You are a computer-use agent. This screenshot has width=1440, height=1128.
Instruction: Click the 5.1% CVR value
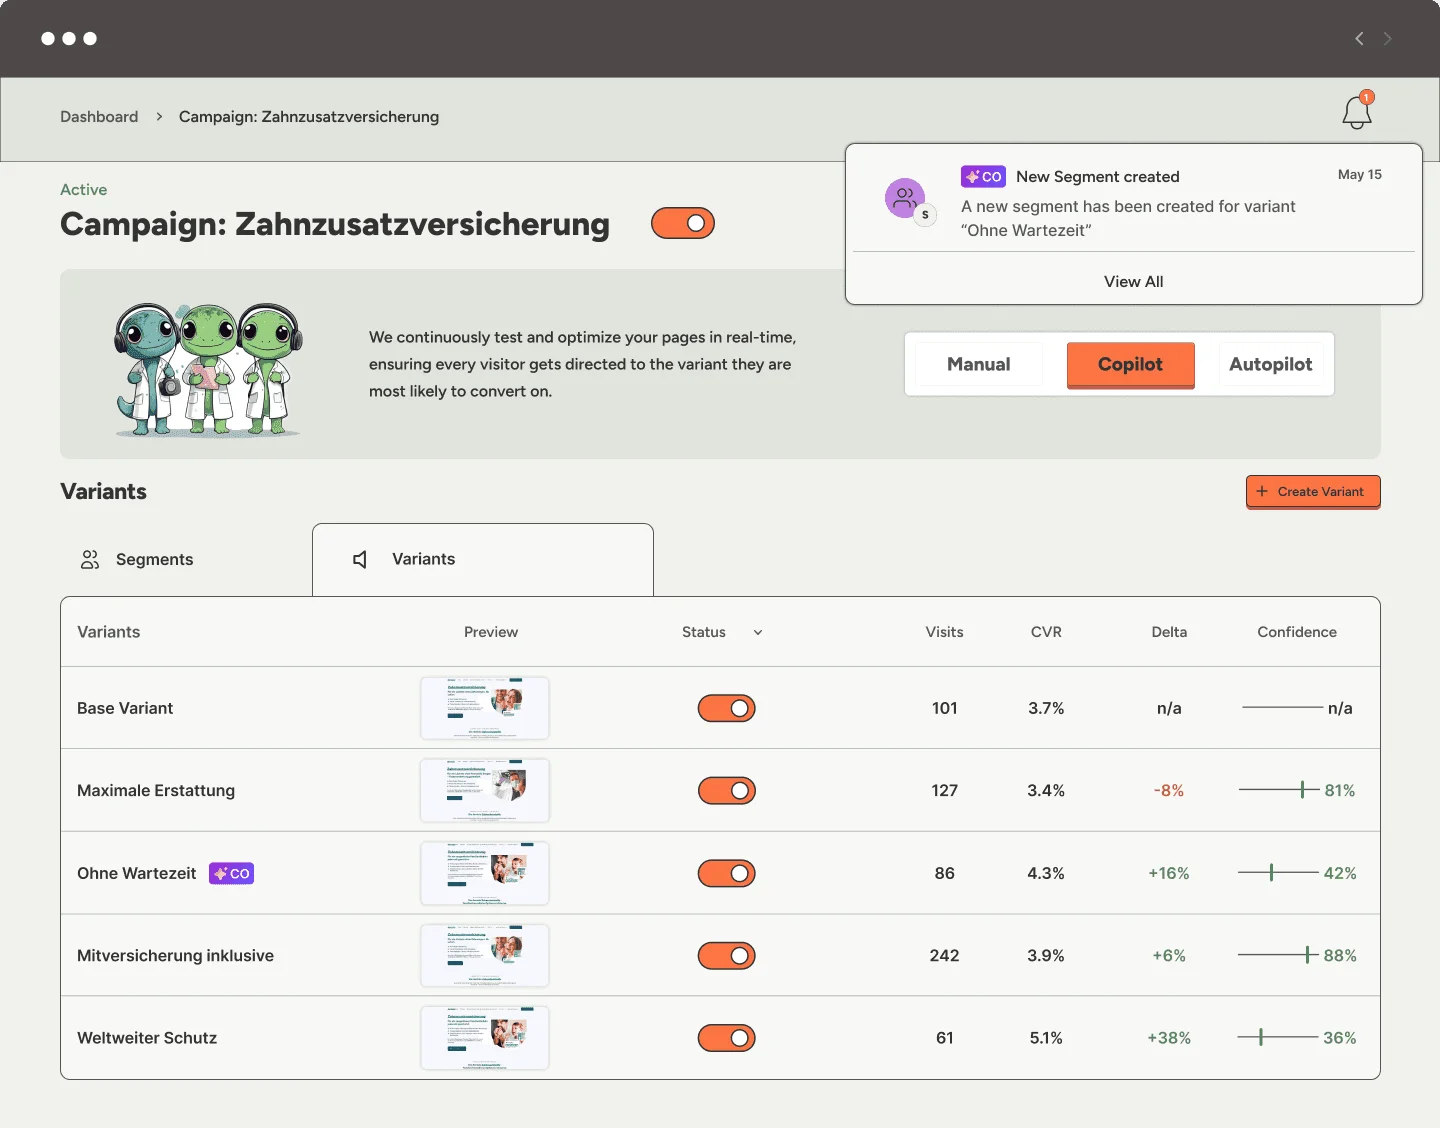pos(1046,1038)
